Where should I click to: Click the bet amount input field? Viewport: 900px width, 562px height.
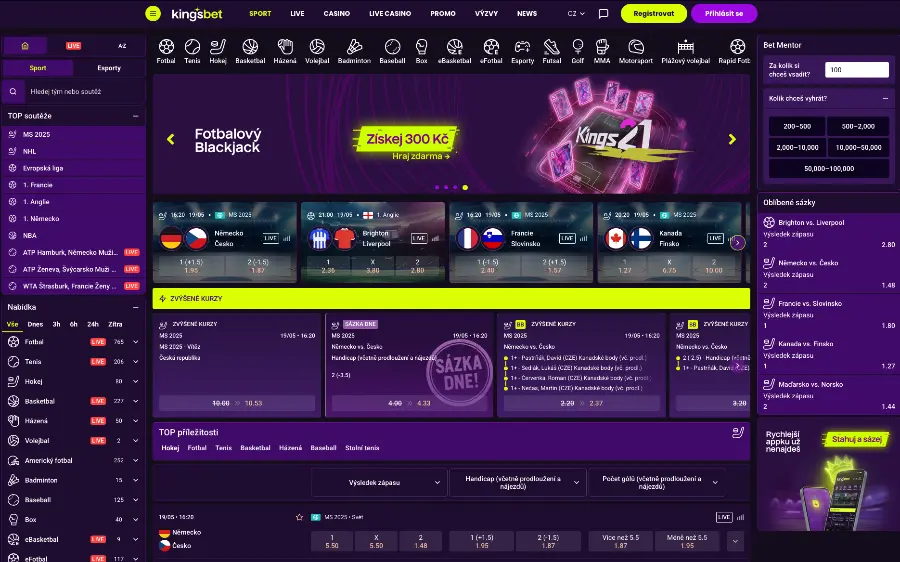[x=856, y=69]
